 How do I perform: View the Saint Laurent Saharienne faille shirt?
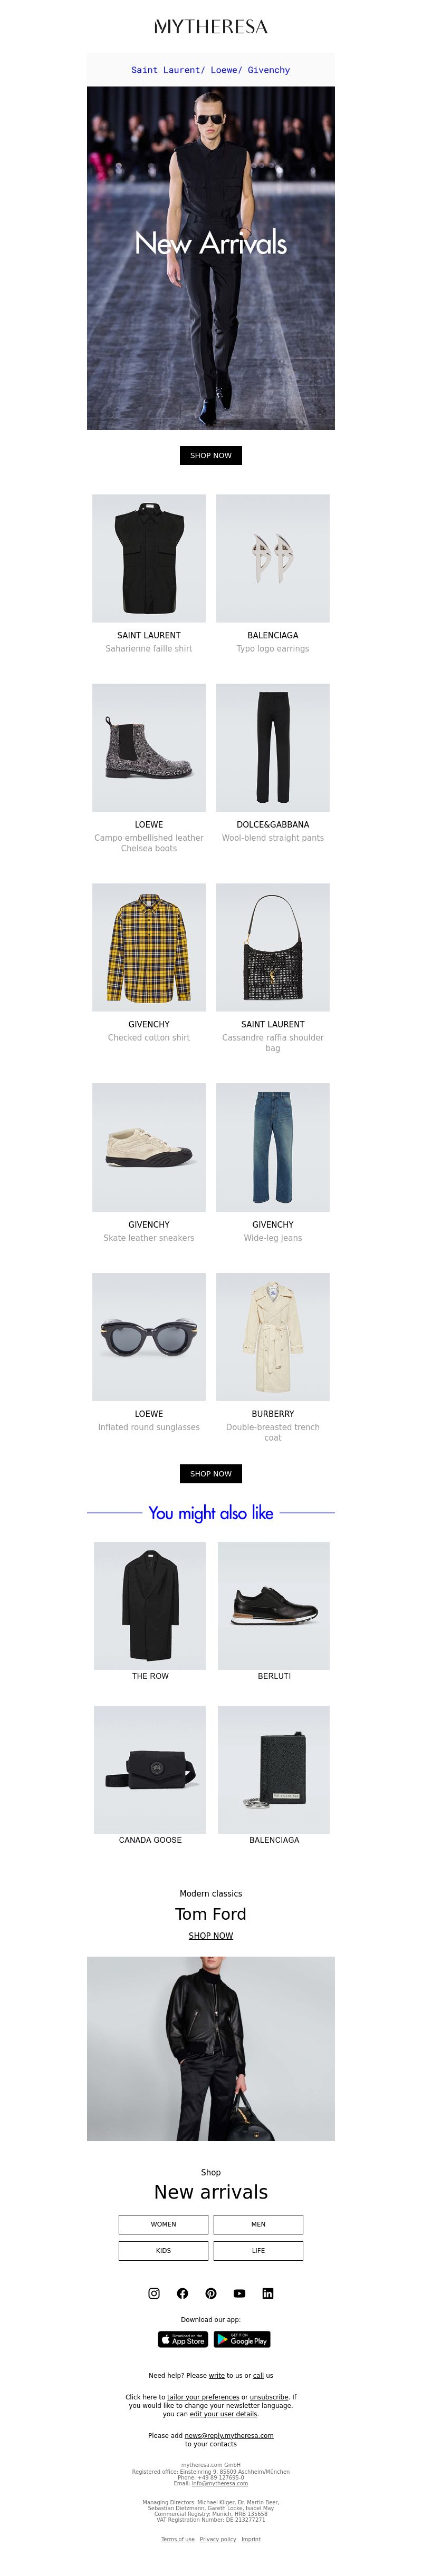(149, 558)
